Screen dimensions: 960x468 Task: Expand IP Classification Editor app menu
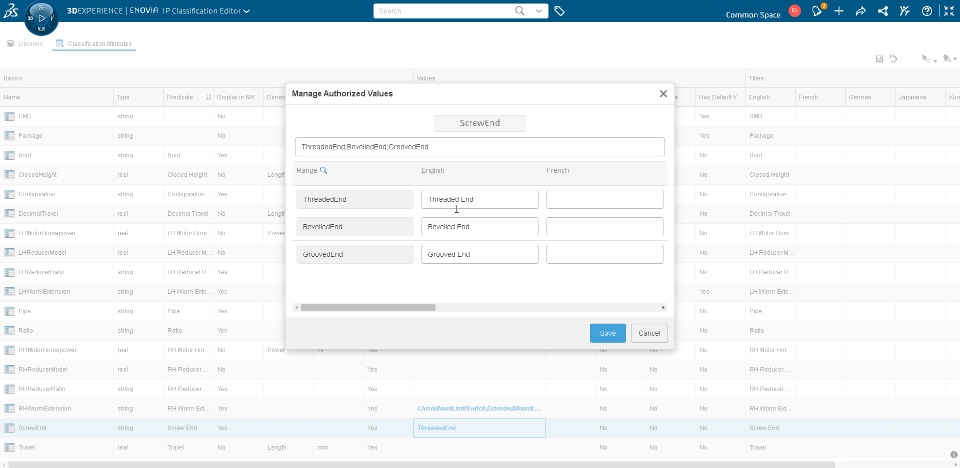[x=246, y=11]
